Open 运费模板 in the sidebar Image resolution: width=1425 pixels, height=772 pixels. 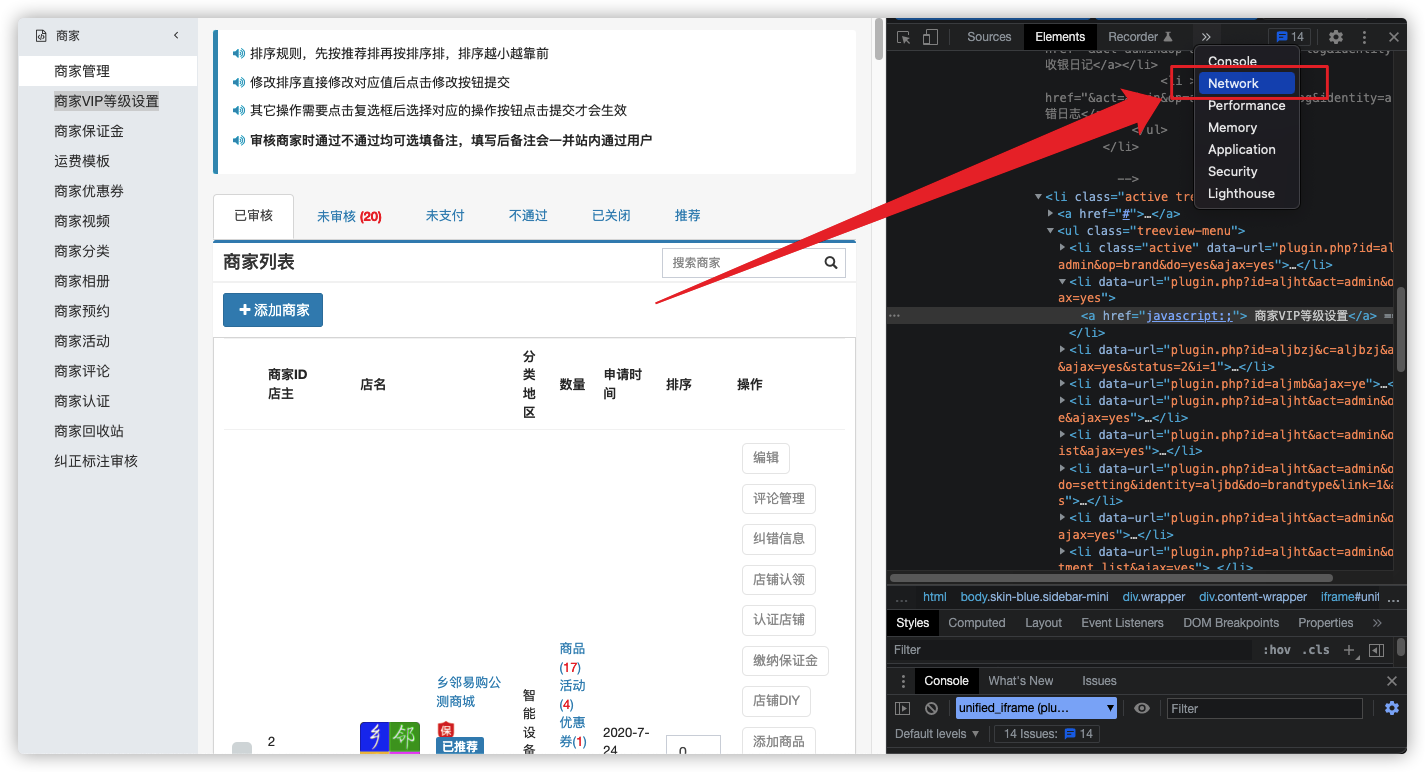tap(82, 161)
